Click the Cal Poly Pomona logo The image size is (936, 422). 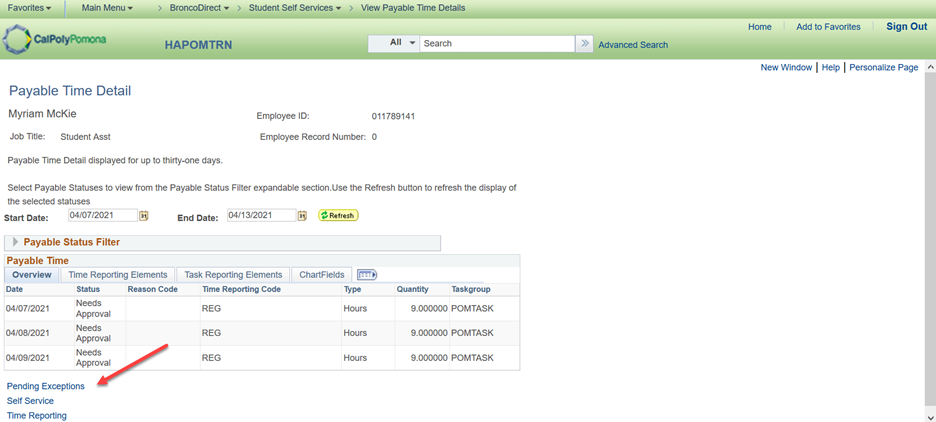[55, 41]
